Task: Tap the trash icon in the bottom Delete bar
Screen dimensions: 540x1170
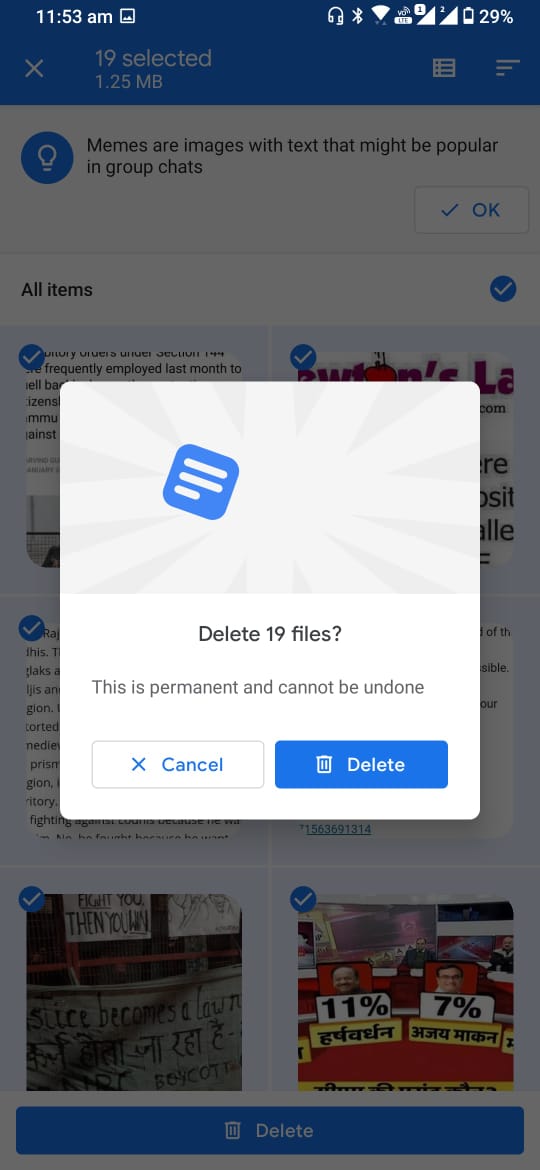Action: coord(233,1130)
